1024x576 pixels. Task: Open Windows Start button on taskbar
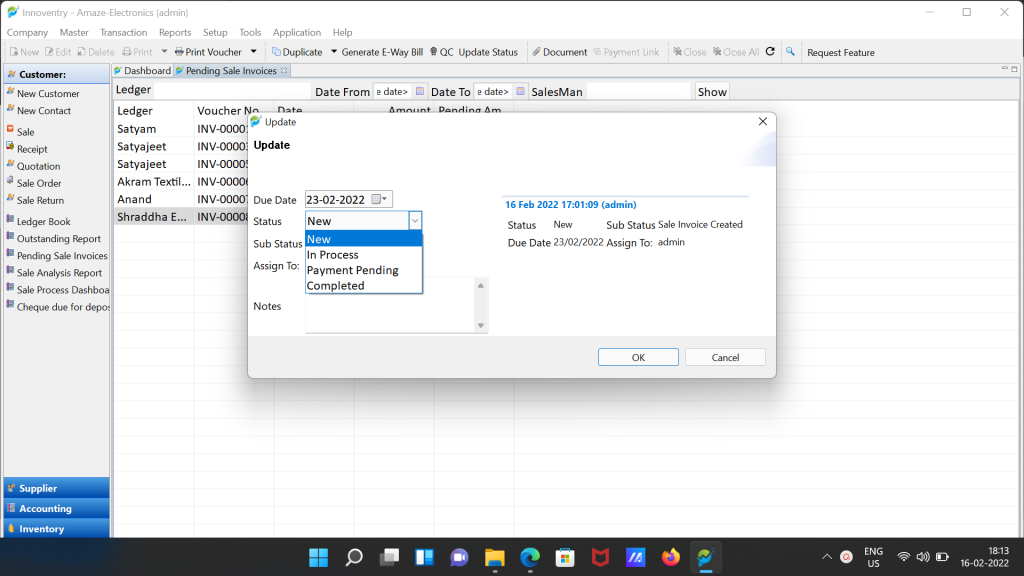[x=319, y=557]
